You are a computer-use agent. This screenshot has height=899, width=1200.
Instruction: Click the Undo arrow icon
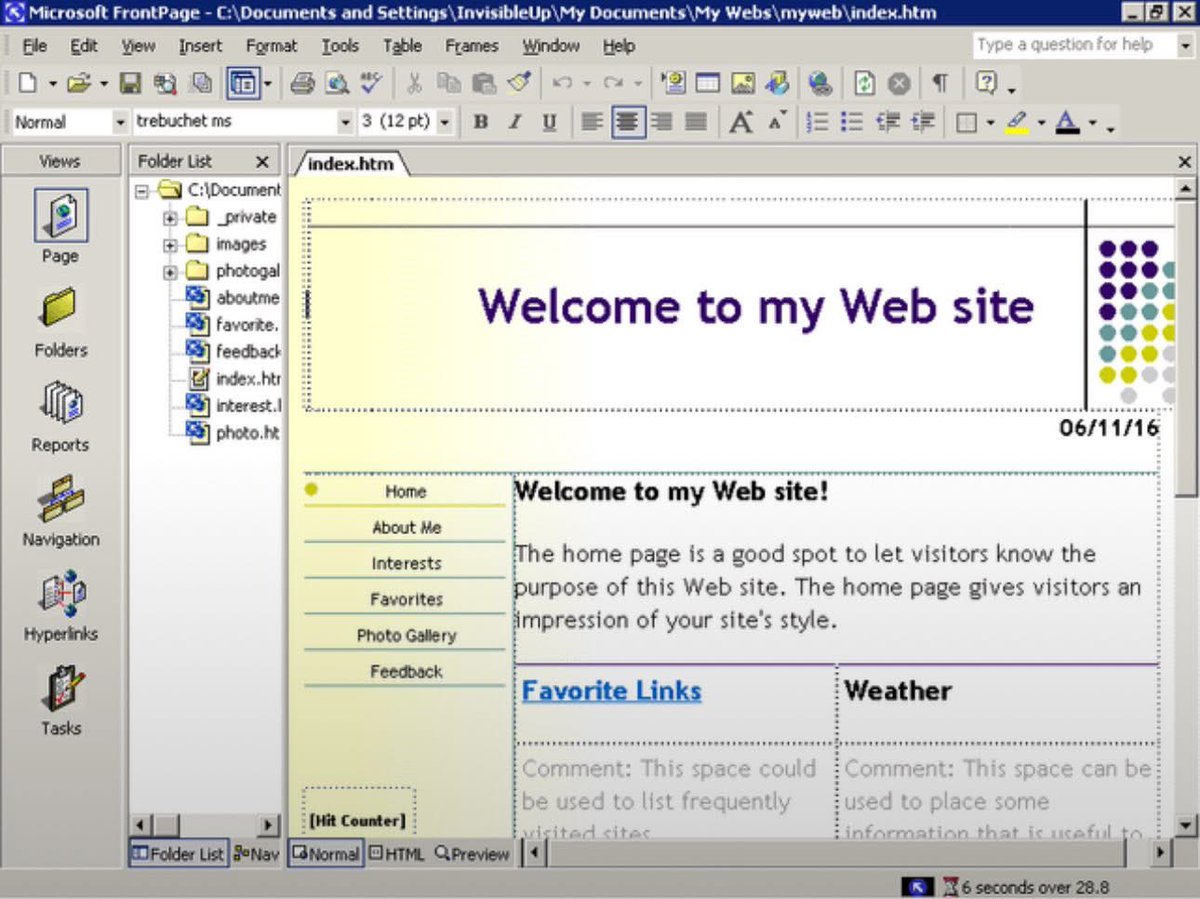click(562, 84)
